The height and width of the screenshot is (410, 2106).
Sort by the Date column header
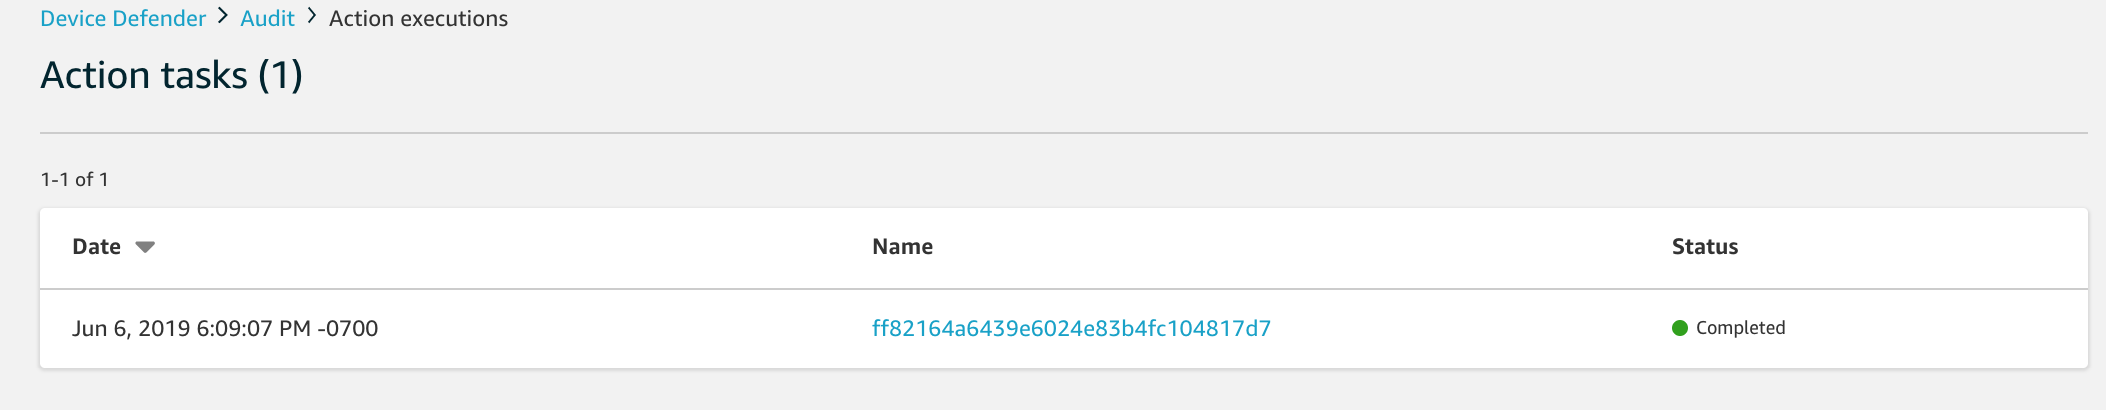point(96,247)
